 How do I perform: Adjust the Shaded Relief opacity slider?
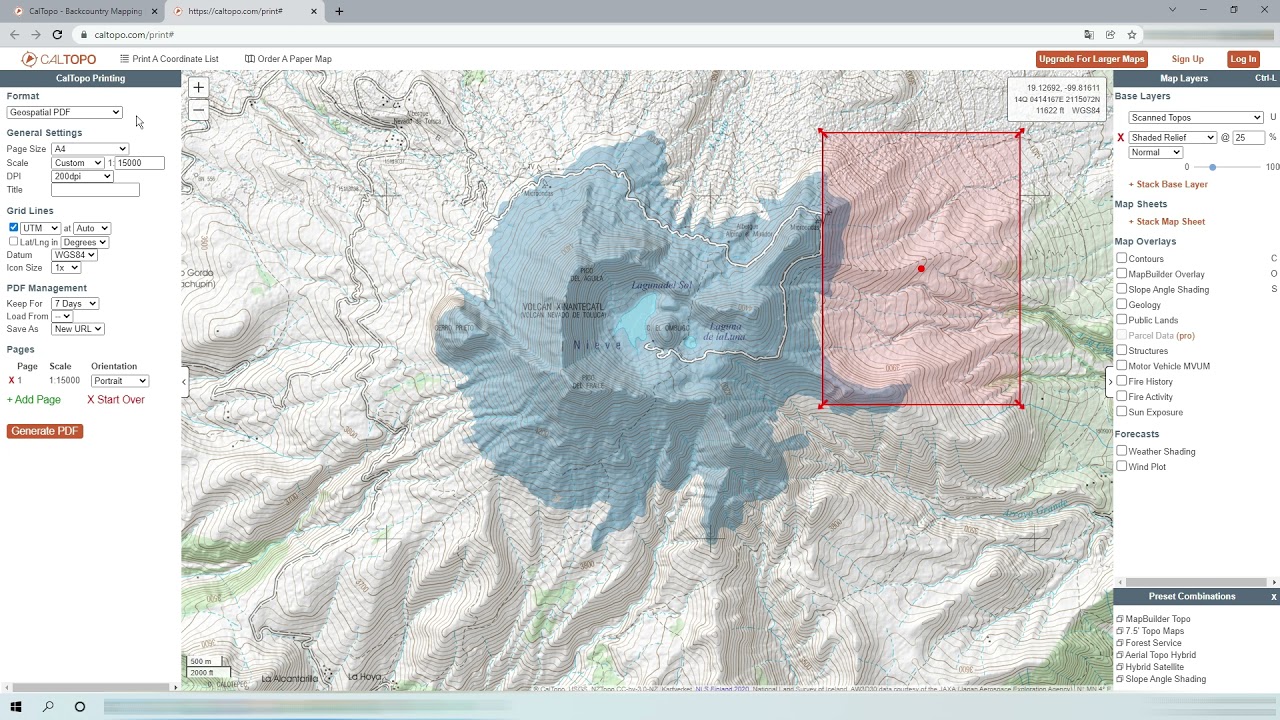[x=1212, y=167]
